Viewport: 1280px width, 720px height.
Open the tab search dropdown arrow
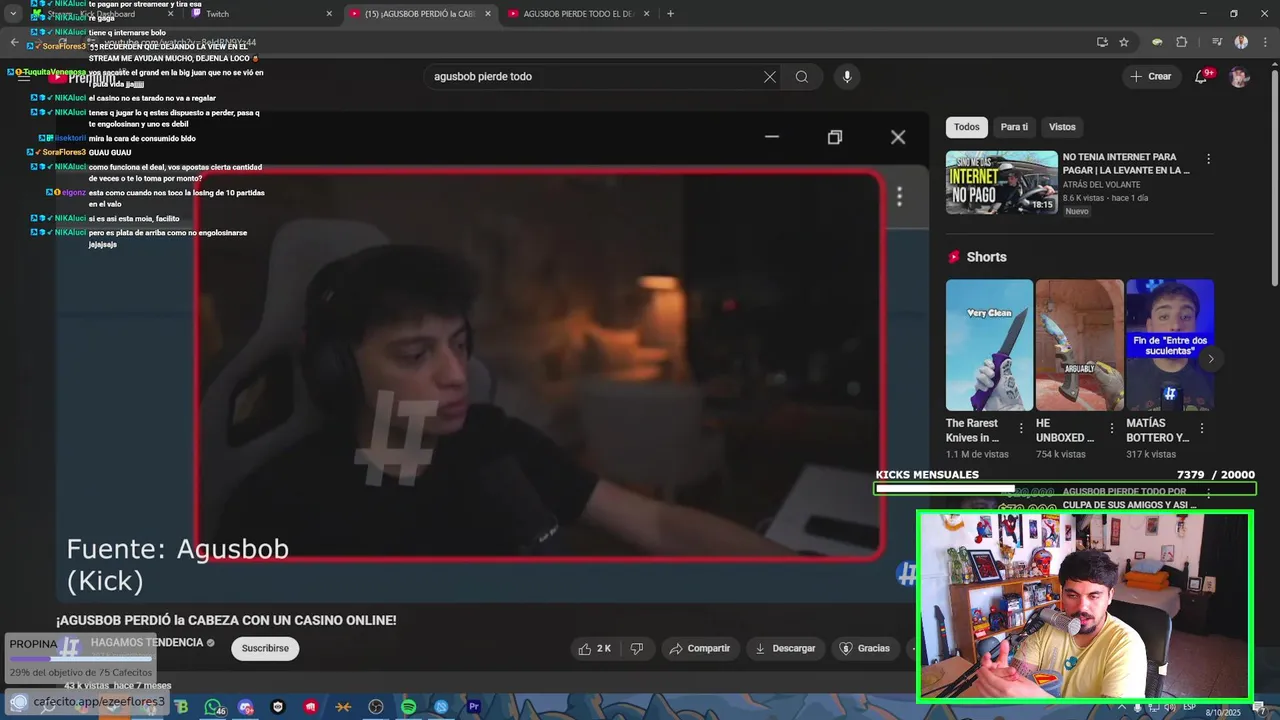tap(14, 14)
